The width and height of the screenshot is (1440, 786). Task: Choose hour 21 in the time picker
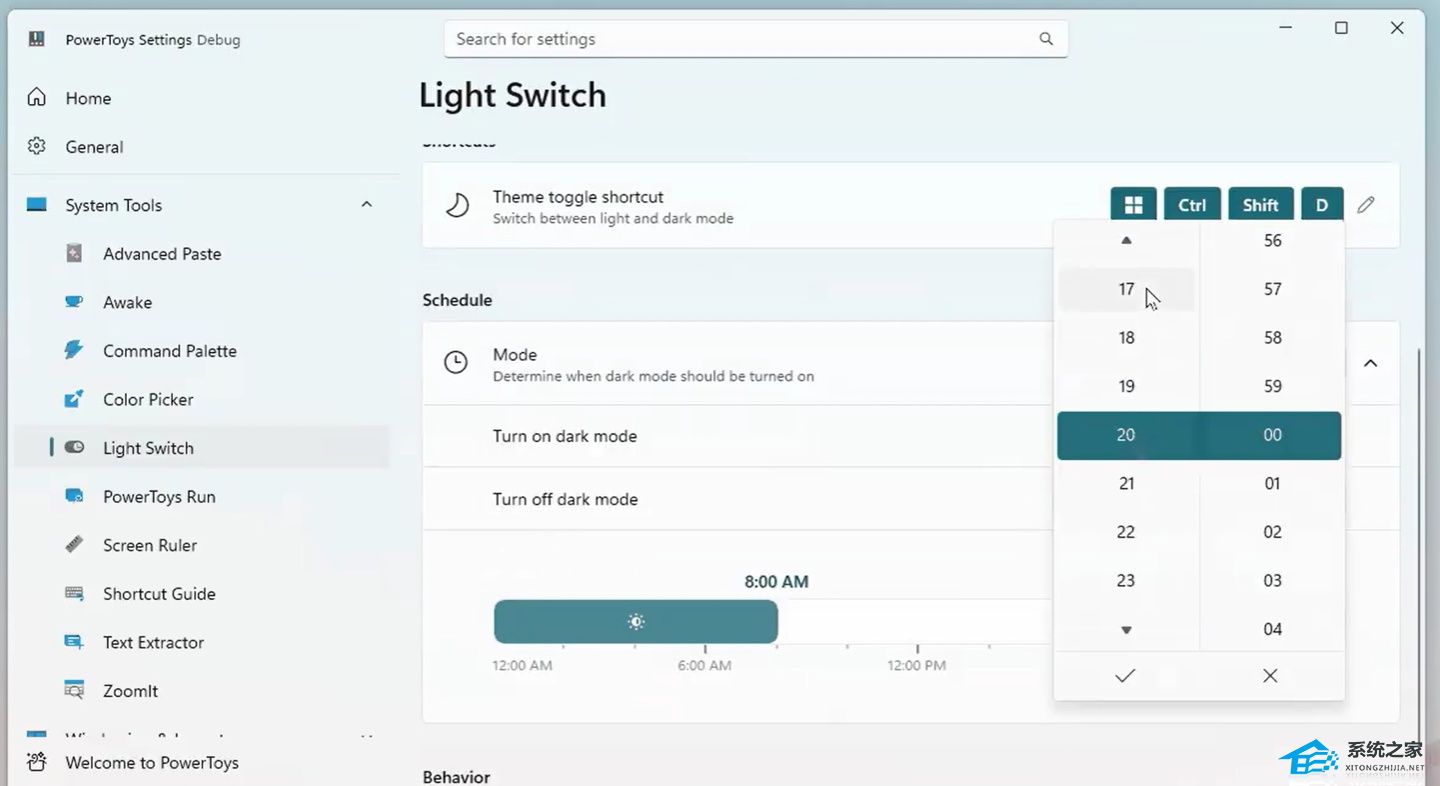coord(1126,483)
